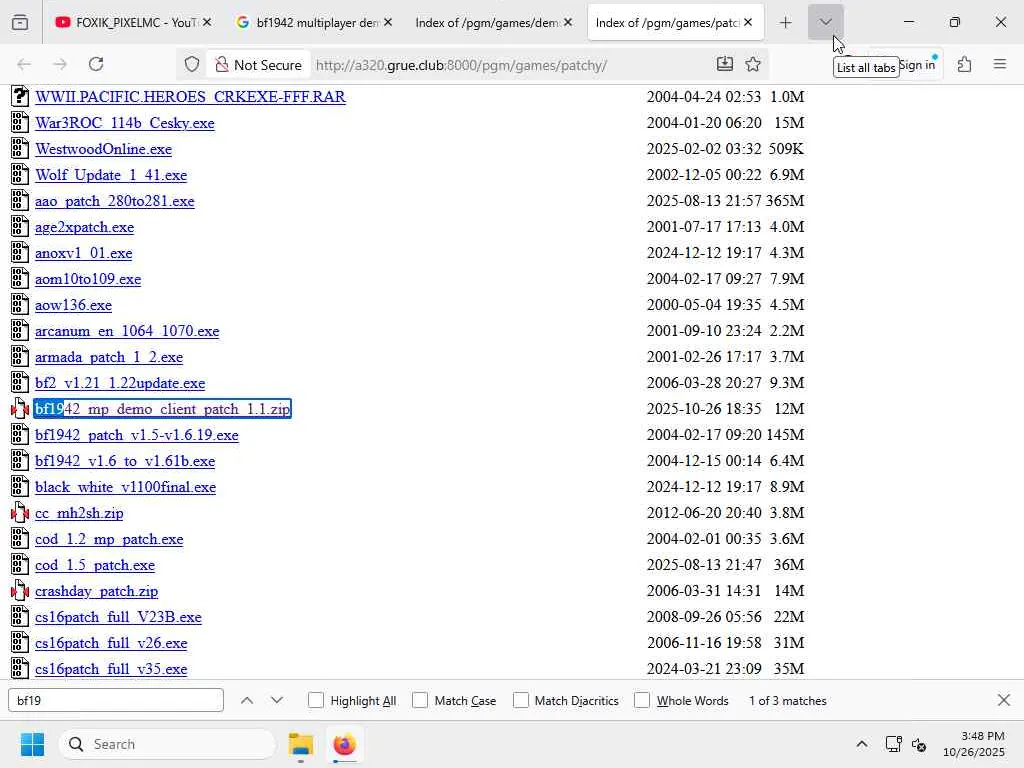Install page as app icon in address bar
This screenshot has width=1024, height=768.
(x=724, y=64)
